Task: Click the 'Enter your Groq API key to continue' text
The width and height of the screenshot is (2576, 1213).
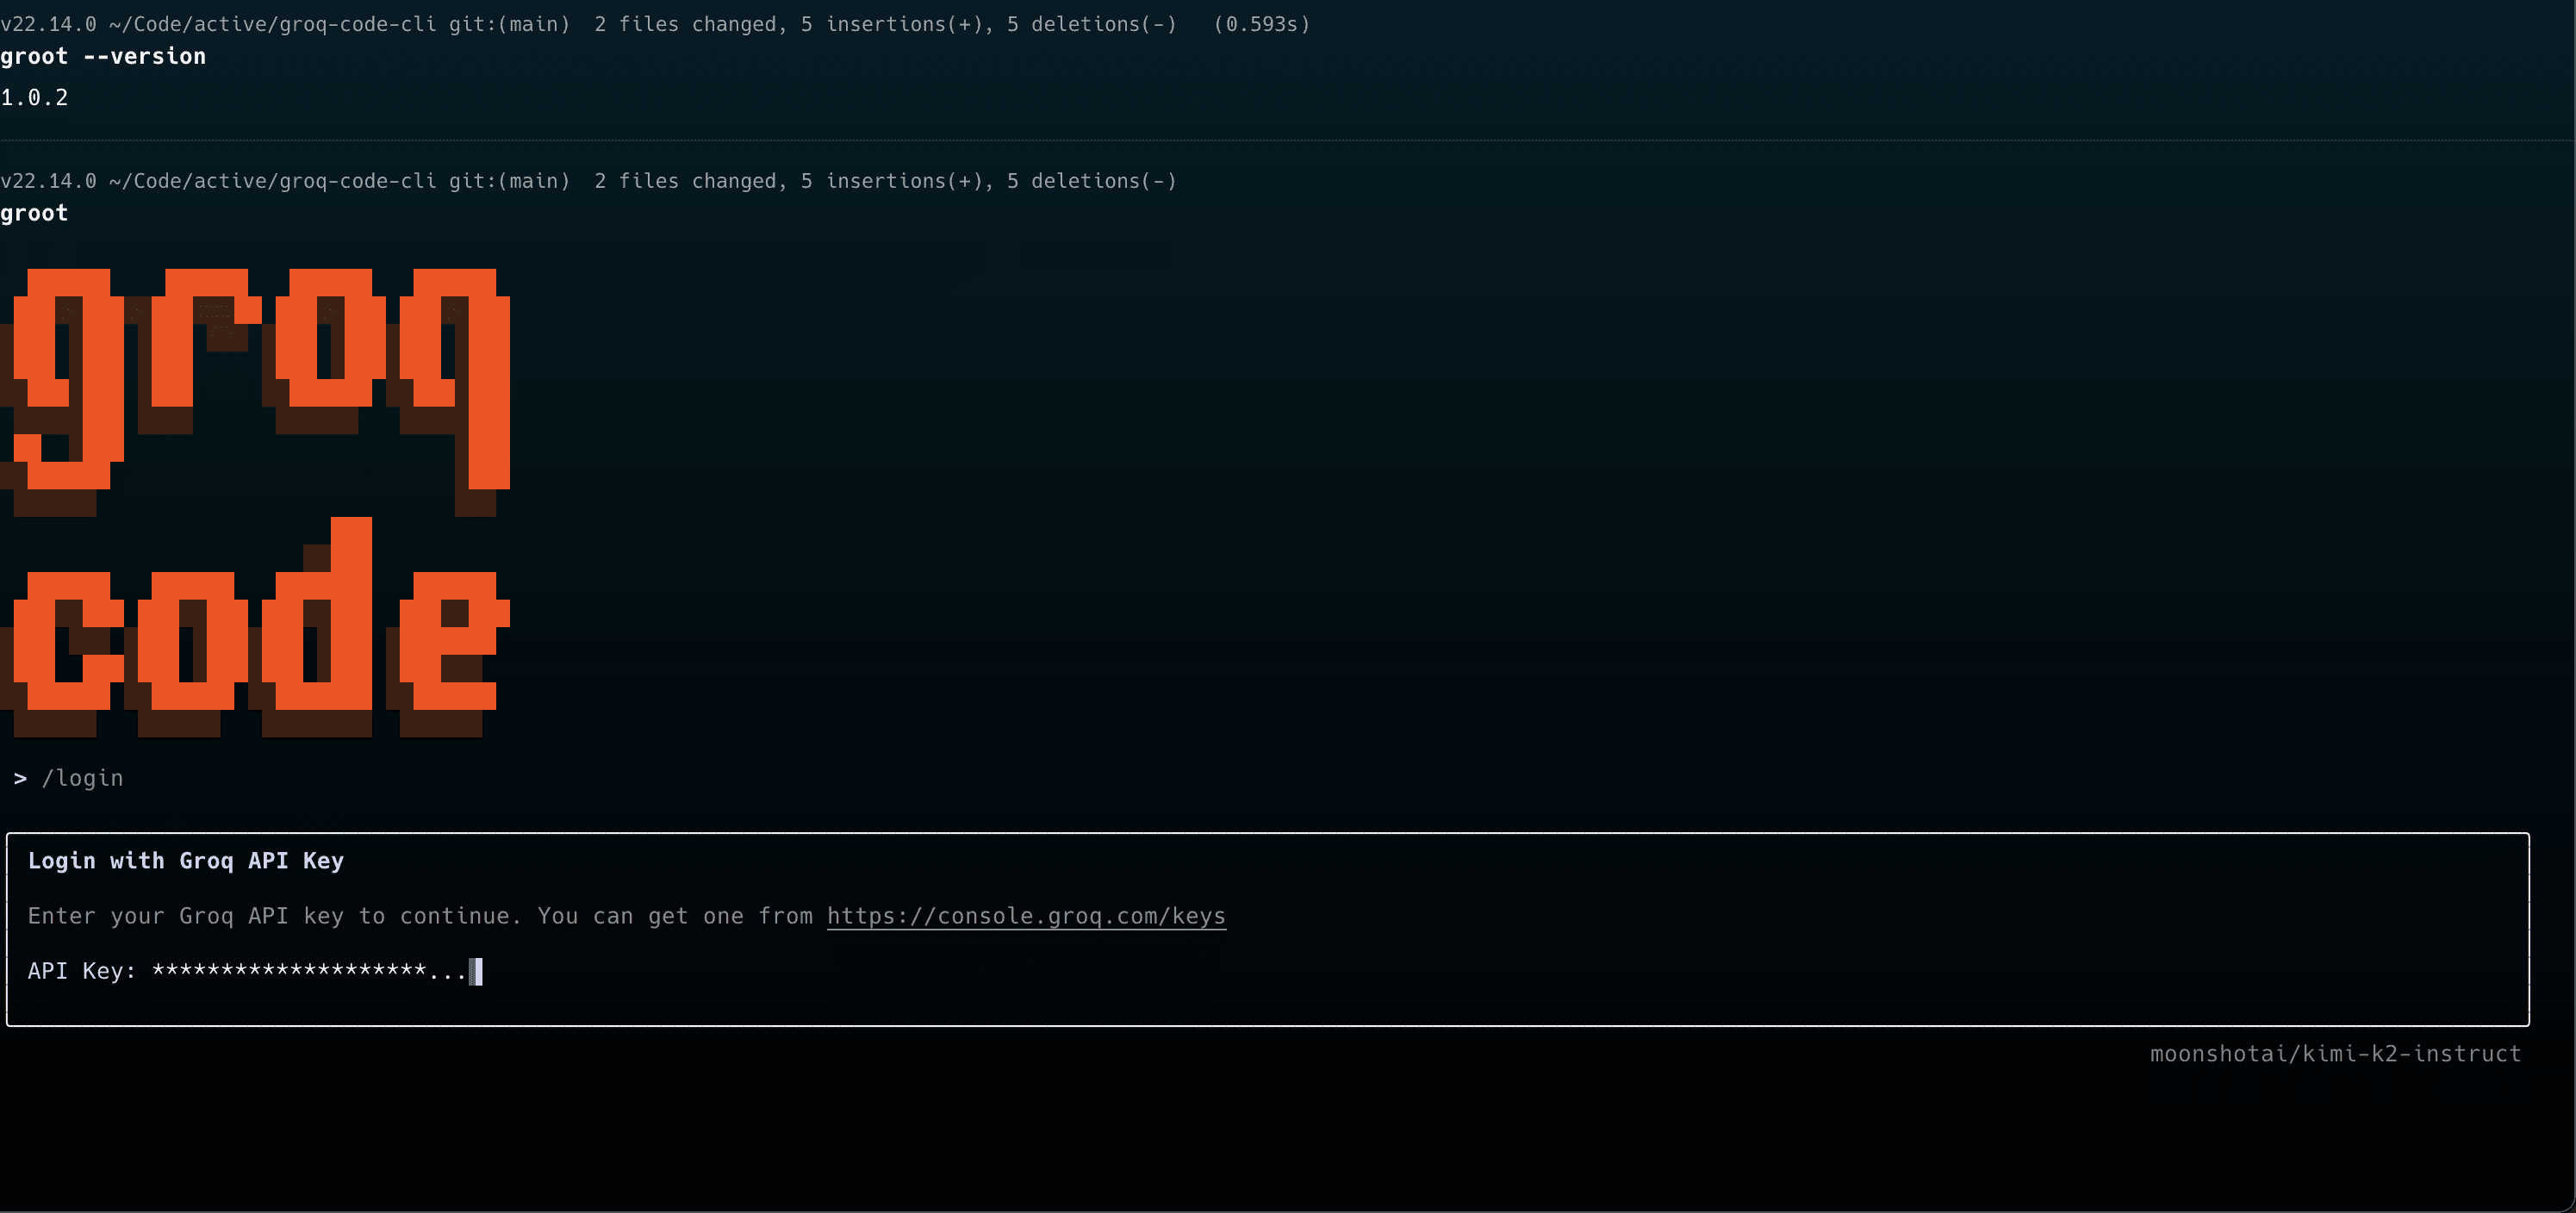Action: pyautogui.click(x=268, y=916)
